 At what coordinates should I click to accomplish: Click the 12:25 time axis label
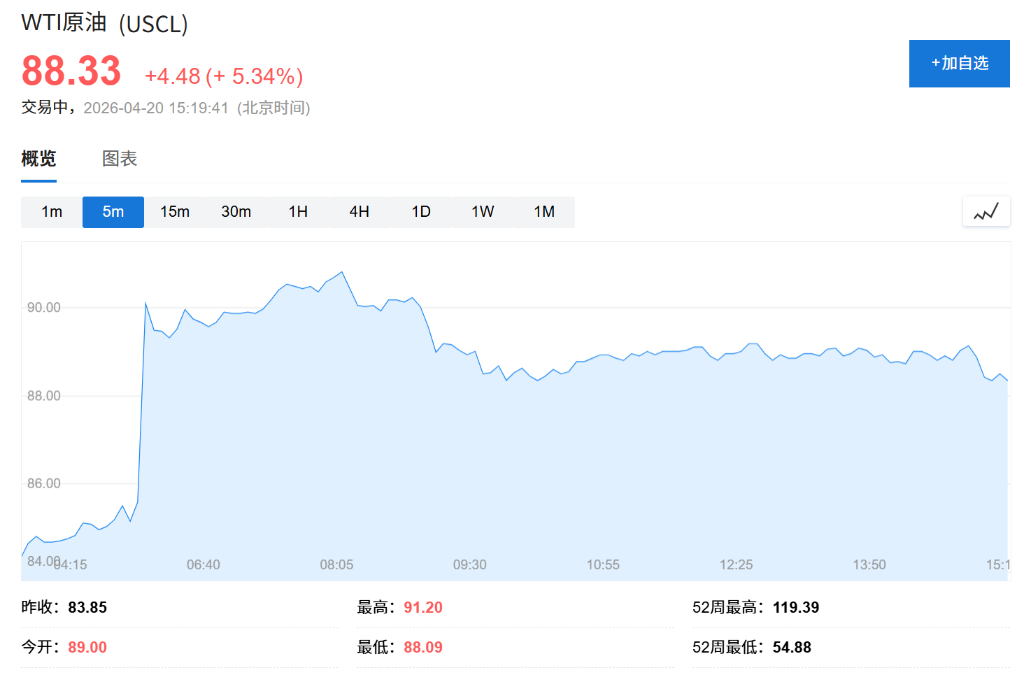pos(736,565)
